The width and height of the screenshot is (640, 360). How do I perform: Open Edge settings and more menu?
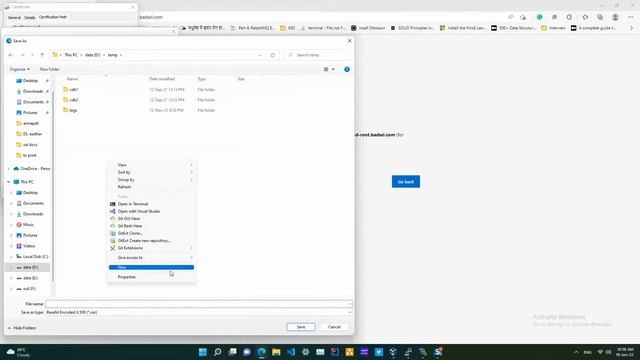click(631, 17)
